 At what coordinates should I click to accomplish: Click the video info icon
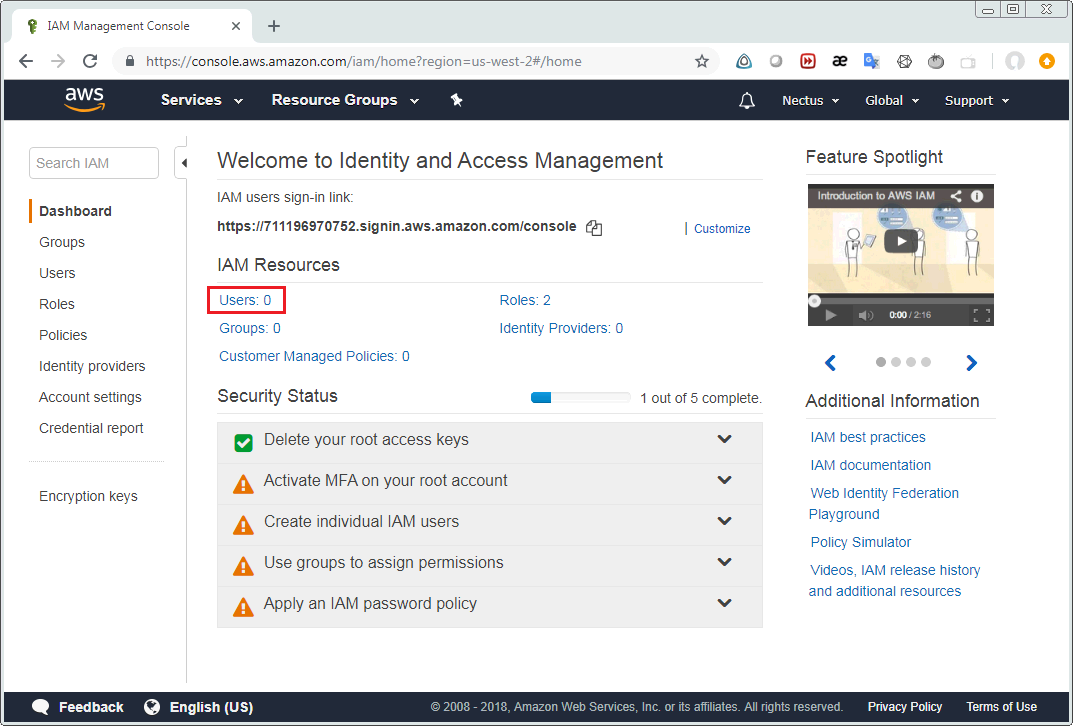click(977, 196)
